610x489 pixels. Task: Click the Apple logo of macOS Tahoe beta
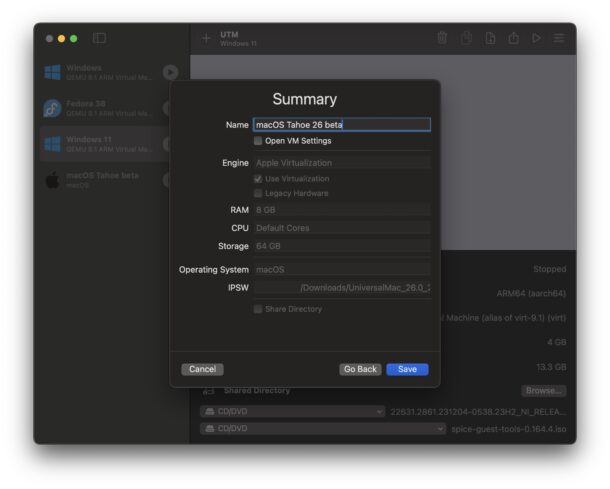click(52, 180)
